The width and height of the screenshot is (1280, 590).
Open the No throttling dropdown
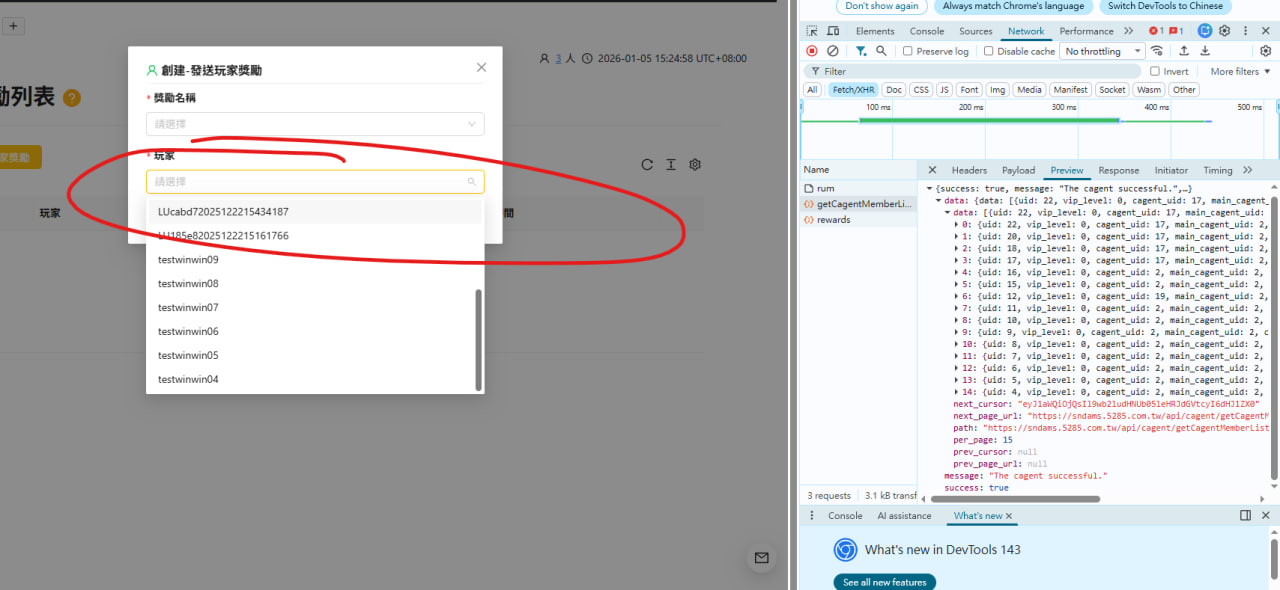[x=1103, y=51]
